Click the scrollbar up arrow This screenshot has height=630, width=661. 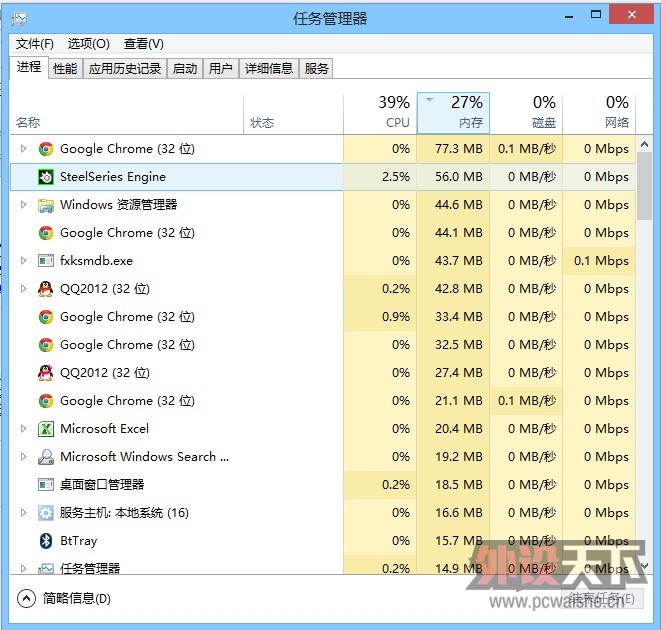point(644,145)
